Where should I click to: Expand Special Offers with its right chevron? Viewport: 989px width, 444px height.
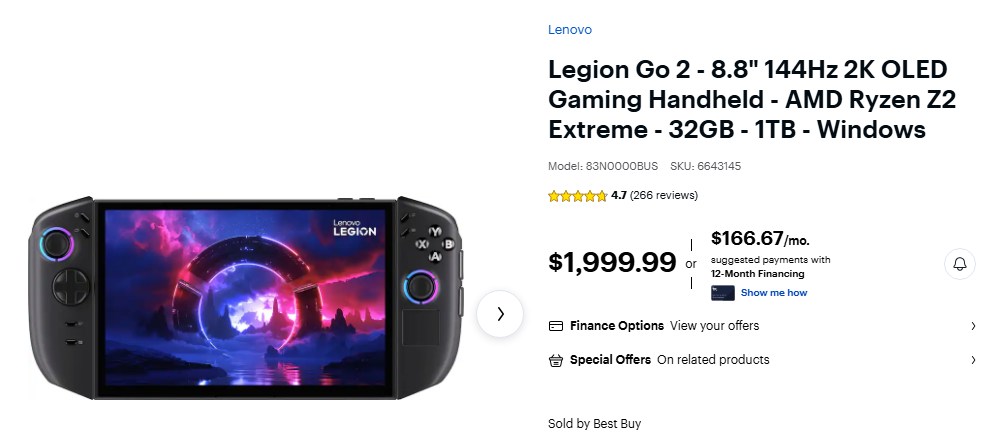pyautogui.click(x=973, y=360)
